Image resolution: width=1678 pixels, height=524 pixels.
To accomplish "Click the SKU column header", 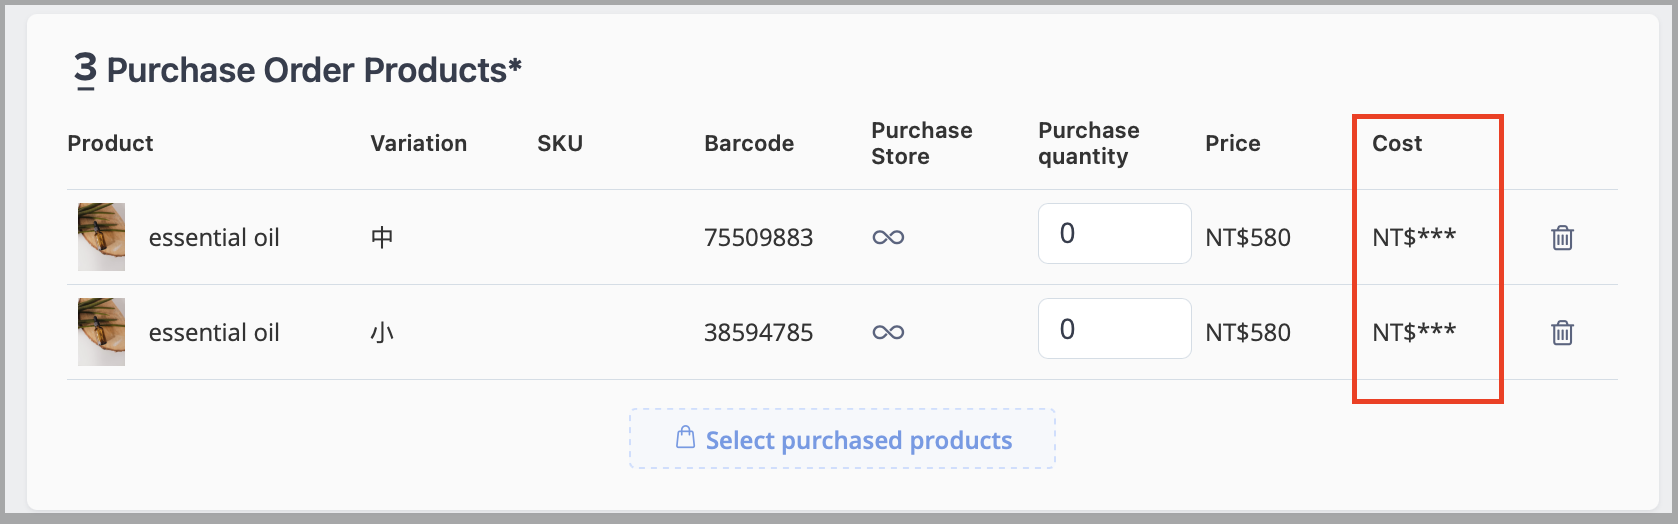I will [x=560, y=143].
